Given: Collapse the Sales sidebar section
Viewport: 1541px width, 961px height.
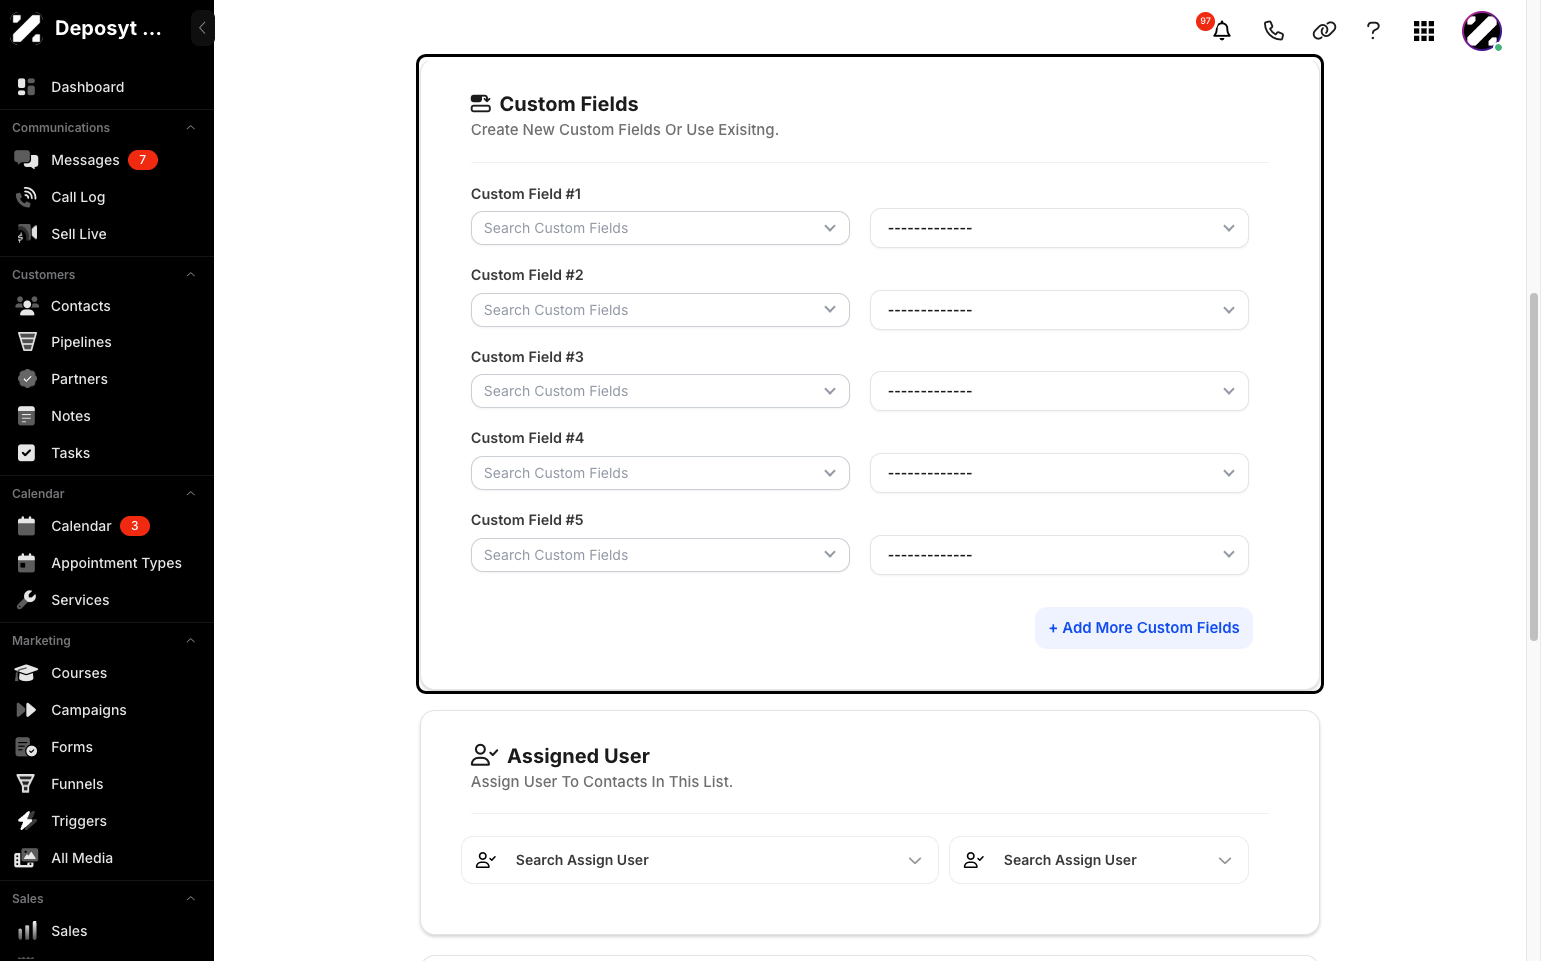Looking at the screenshot, I should coord(190,899).
